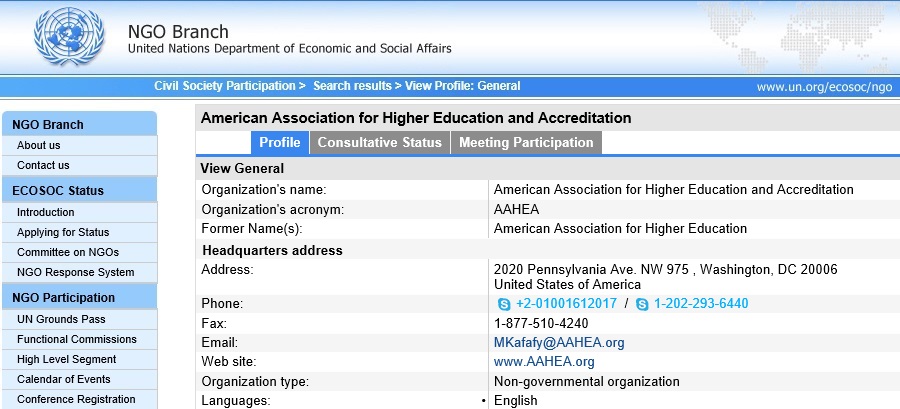Click the Address: label

coord(227,269)
